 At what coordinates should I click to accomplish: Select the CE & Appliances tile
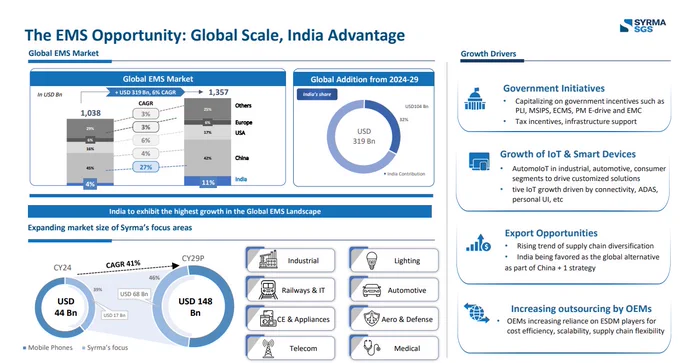pos(291,319)
